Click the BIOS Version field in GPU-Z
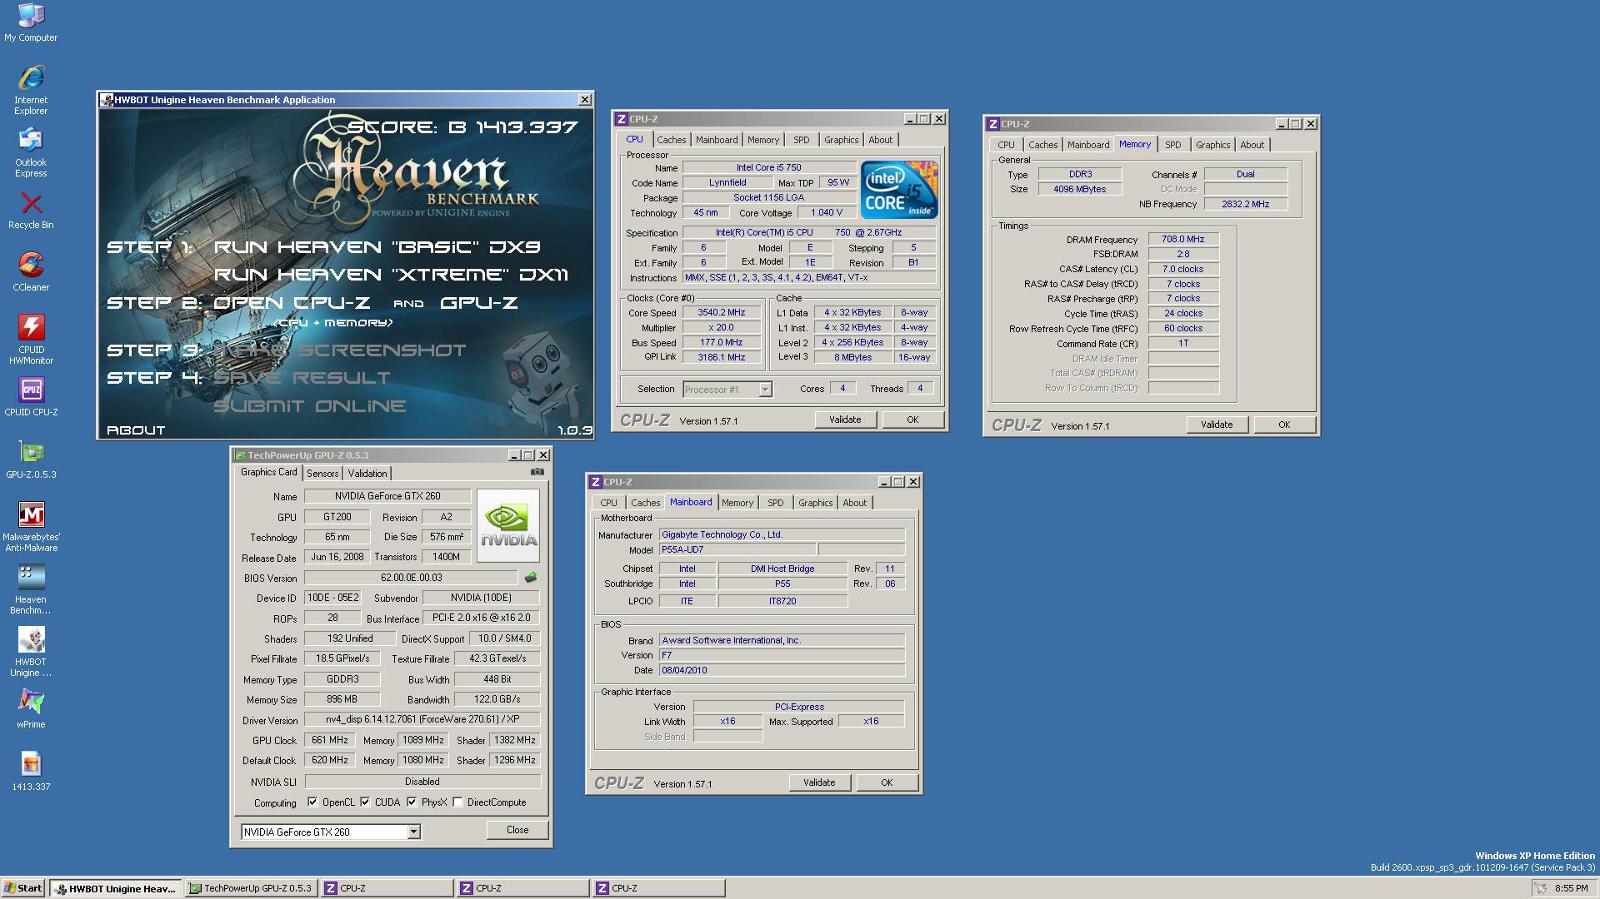Image resolution: width=1600 pixels, height=899 pixels. click(411, 578)
